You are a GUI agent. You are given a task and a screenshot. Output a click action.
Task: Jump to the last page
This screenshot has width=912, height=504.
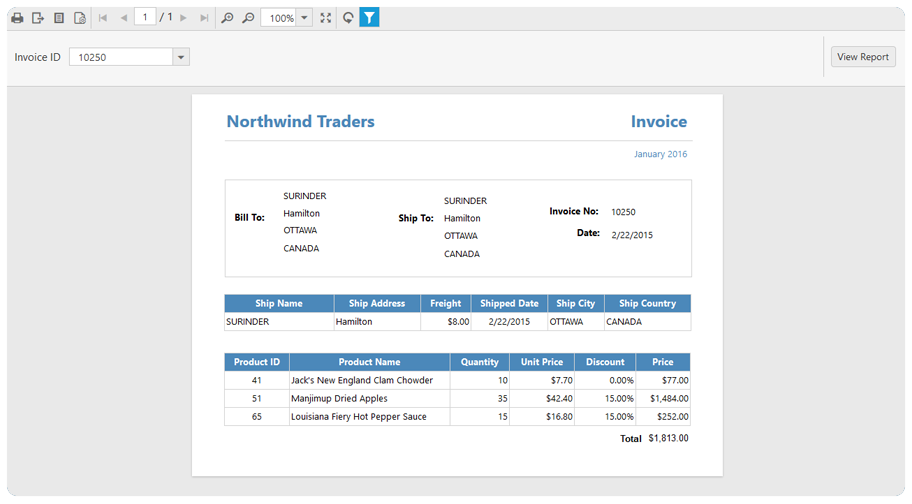pyautogui.click(x=204, y=18)
